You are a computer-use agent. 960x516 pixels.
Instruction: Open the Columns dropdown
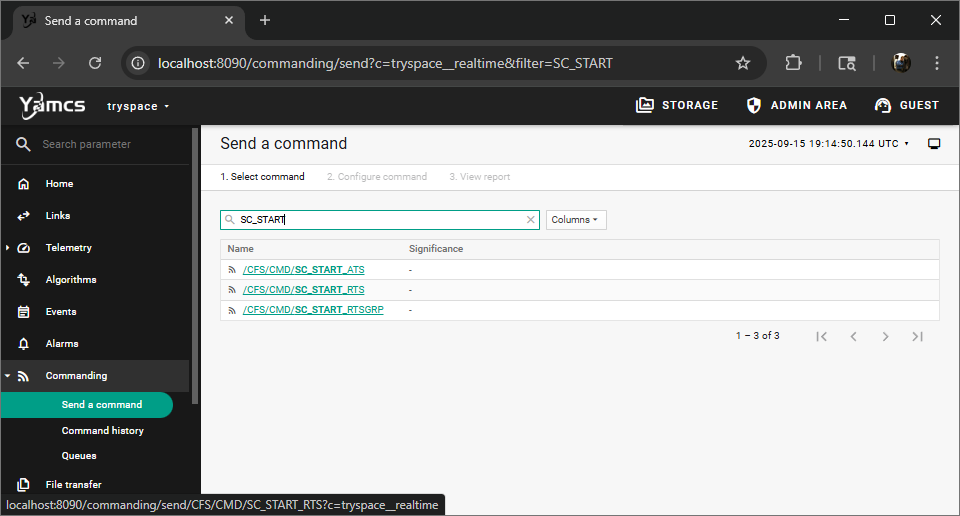click(576, 220)
